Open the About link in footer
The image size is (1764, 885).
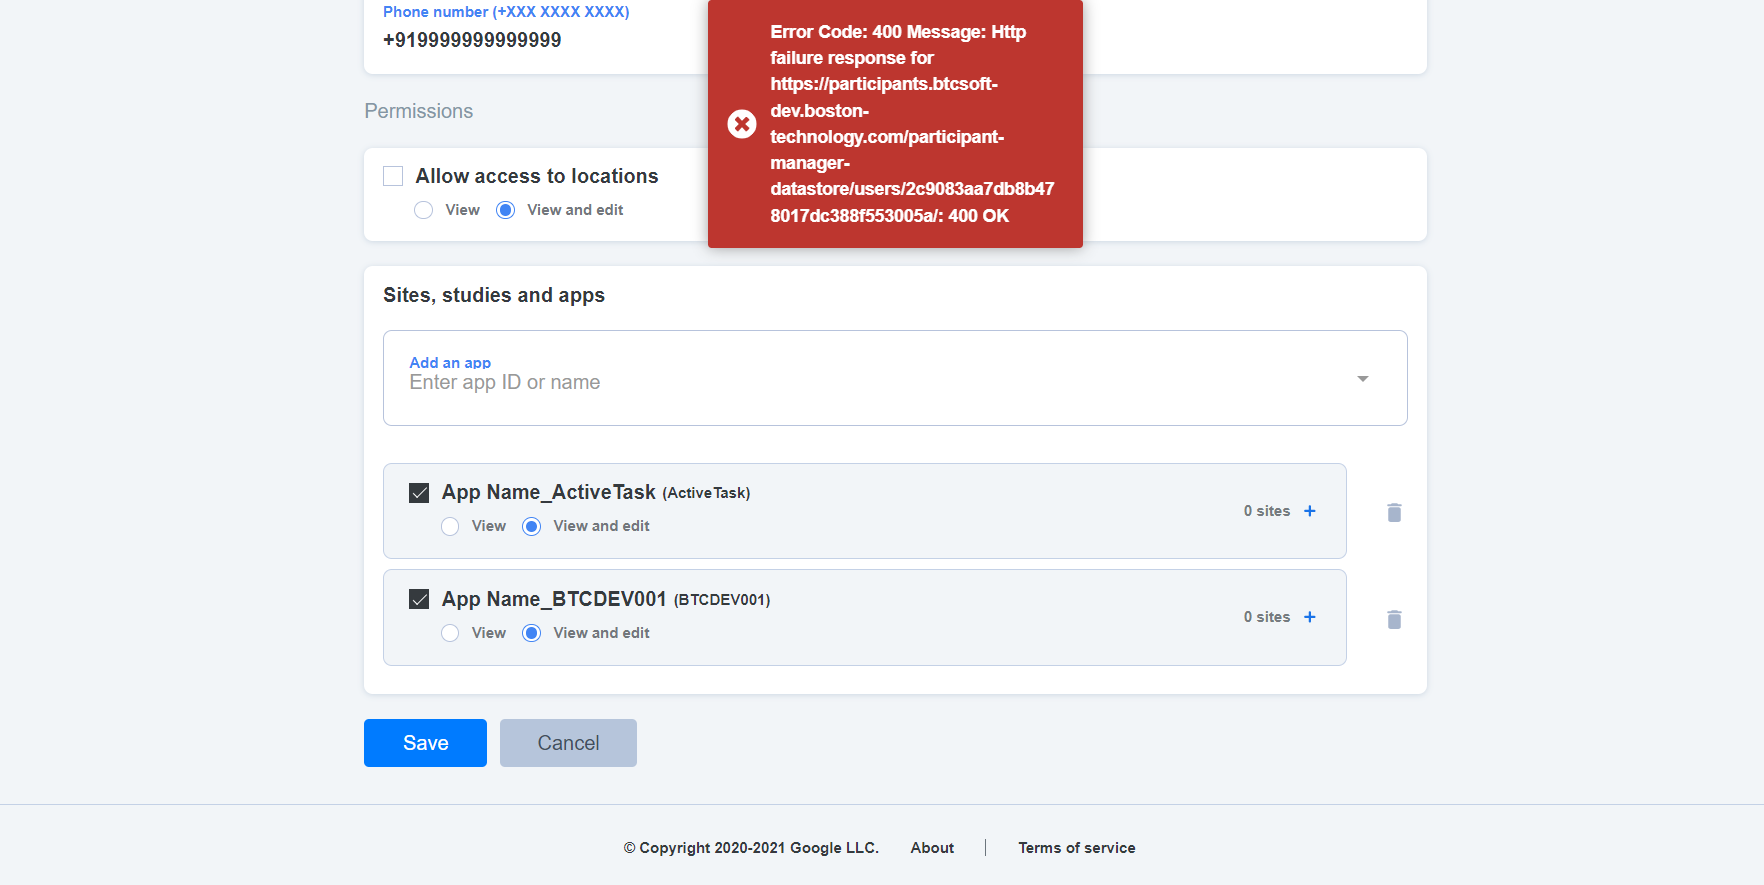[x=932, y=848]
